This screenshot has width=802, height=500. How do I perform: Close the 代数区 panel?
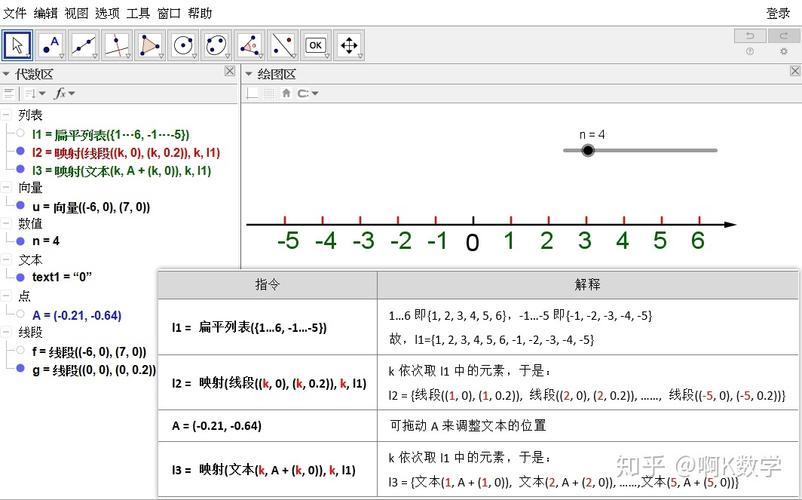click(x=230, y=71)
